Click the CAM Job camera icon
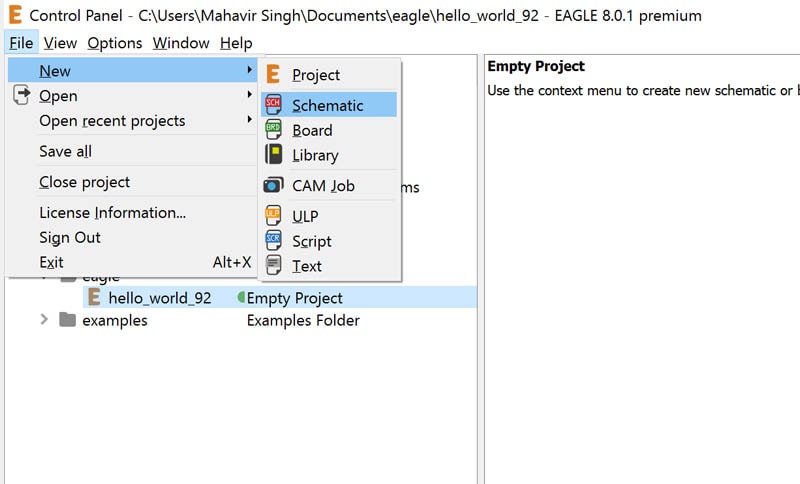This screenshot has width=800, height=484. [273, 185]
